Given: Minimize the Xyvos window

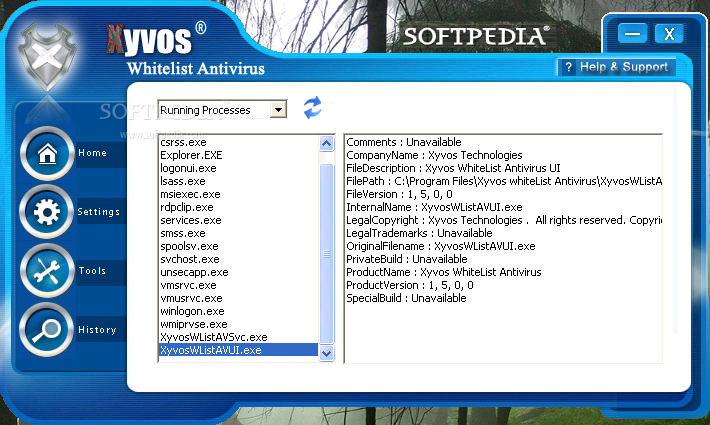Looking at the screenshot, I should point(632,33).
